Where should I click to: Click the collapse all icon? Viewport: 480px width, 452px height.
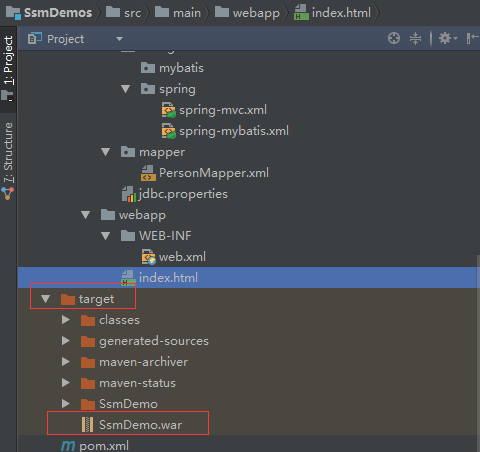pos(415,38)
